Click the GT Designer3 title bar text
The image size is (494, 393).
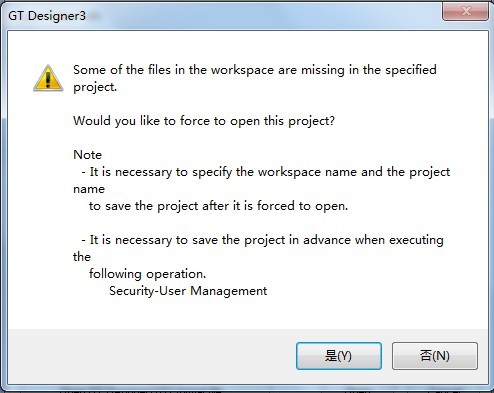(47, 16)
